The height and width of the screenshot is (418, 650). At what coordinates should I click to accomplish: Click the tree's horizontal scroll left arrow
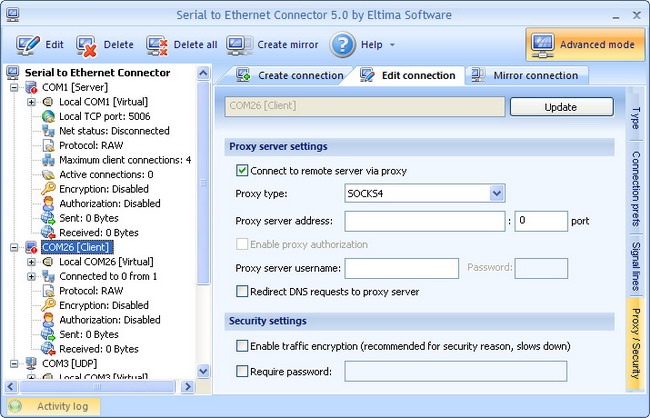[x=11, y=387]
